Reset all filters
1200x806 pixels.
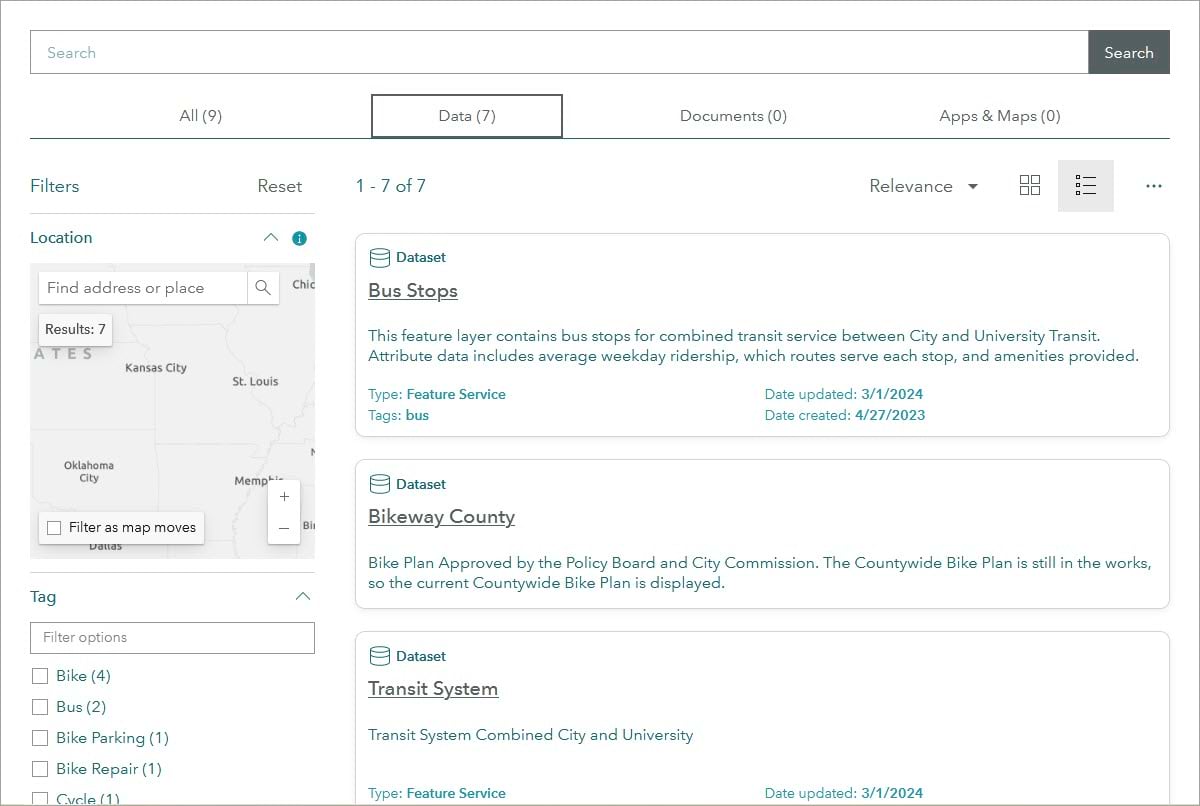[x=279, y=186]
